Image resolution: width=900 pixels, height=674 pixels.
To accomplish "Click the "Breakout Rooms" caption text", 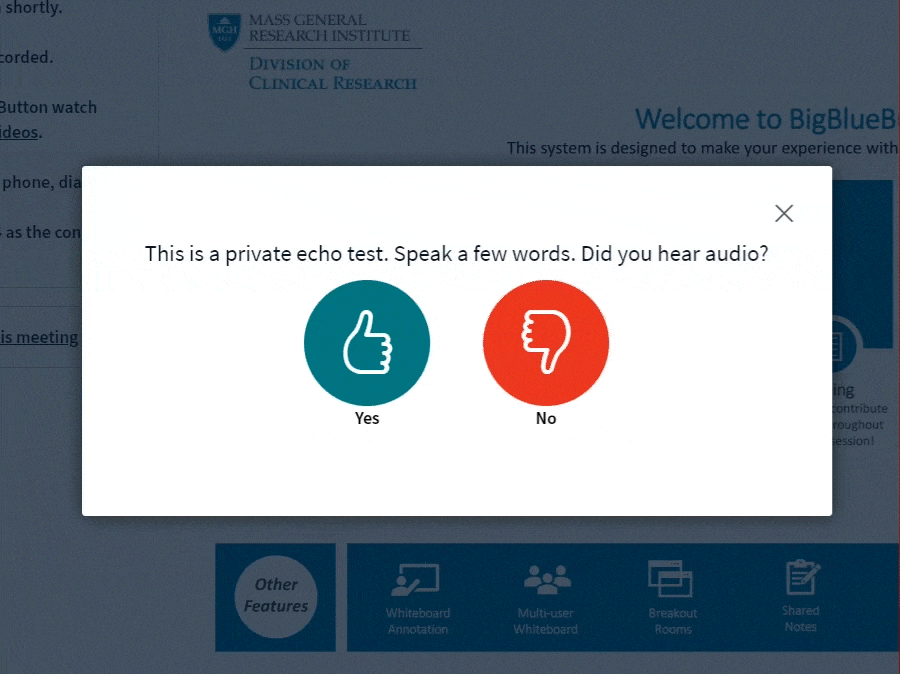I will click(673, 621).
